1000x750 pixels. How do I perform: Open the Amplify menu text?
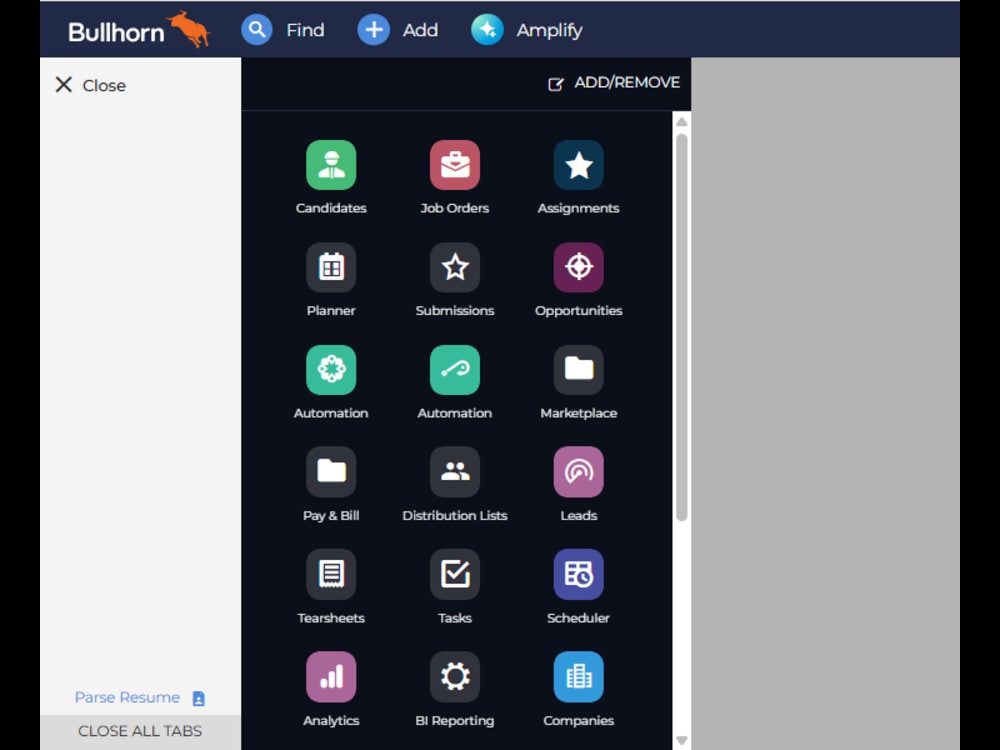click(549, 31)
